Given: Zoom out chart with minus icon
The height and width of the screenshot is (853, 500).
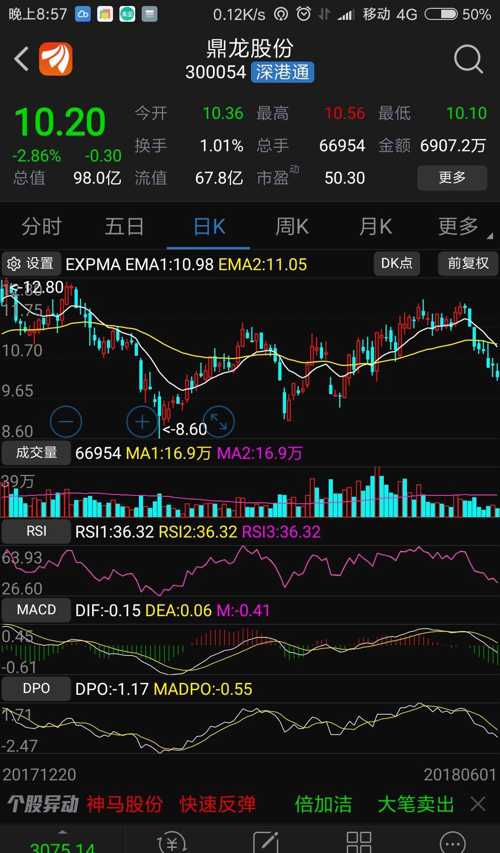Looking at the screenshot, I should click(x=66, y=421).
